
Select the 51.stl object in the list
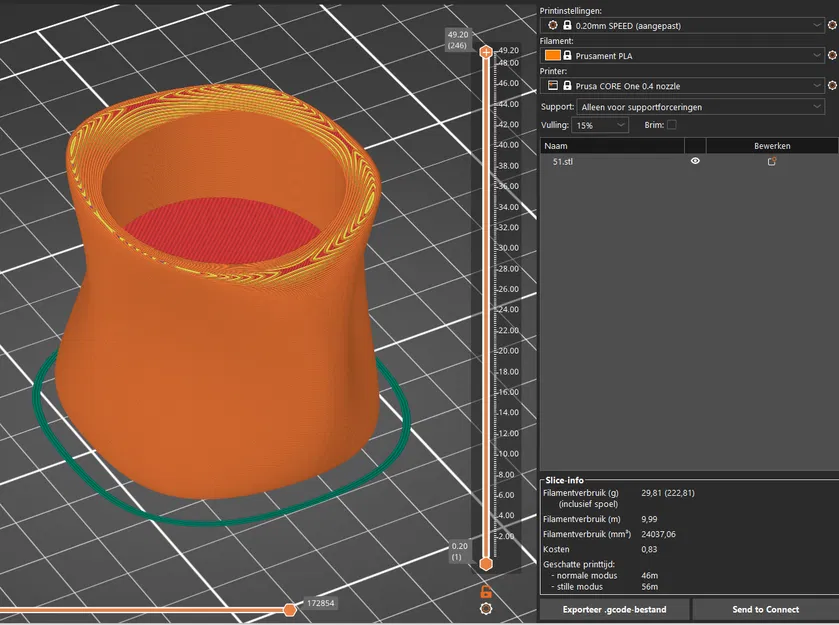pyautogui.click(x=566, y=161)
